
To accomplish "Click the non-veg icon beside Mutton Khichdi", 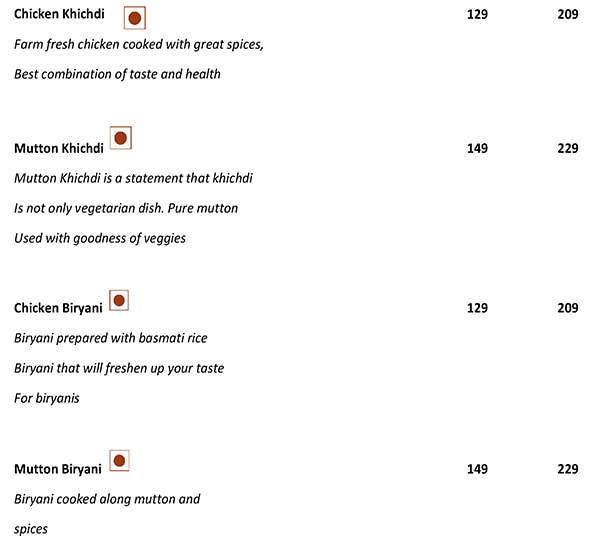I will [120, 139].
